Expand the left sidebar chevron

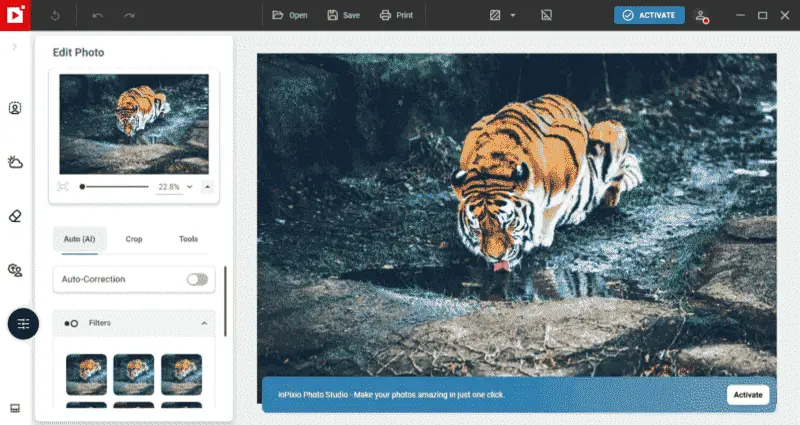(15, 46)
